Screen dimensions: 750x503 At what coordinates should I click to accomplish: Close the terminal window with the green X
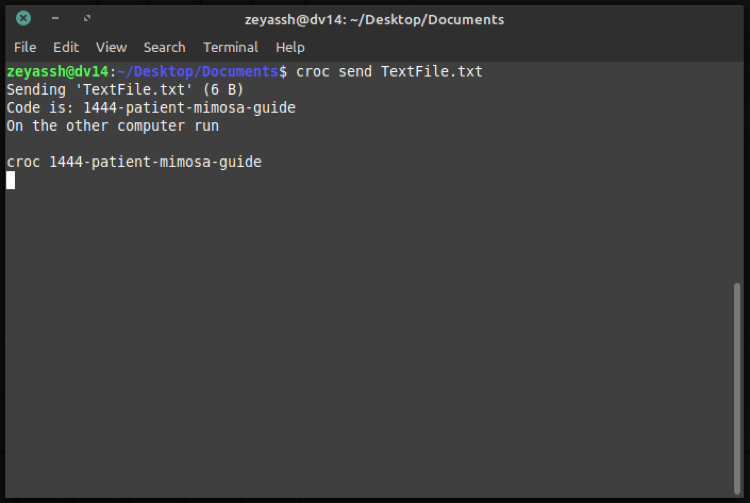(x=23, y=18)
